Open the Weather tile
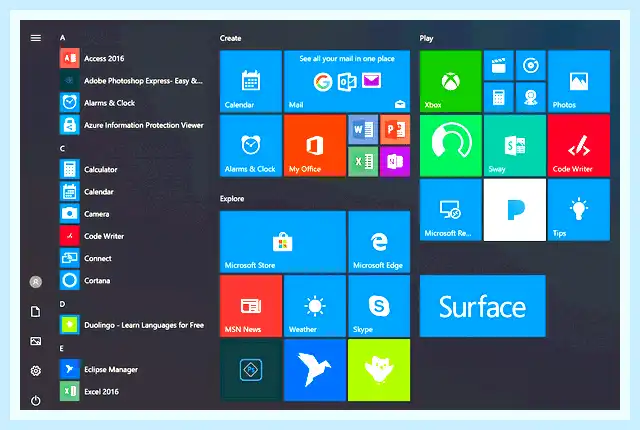Image resolution: width=640 pixels, height=430 pixels. coord(315,306)
